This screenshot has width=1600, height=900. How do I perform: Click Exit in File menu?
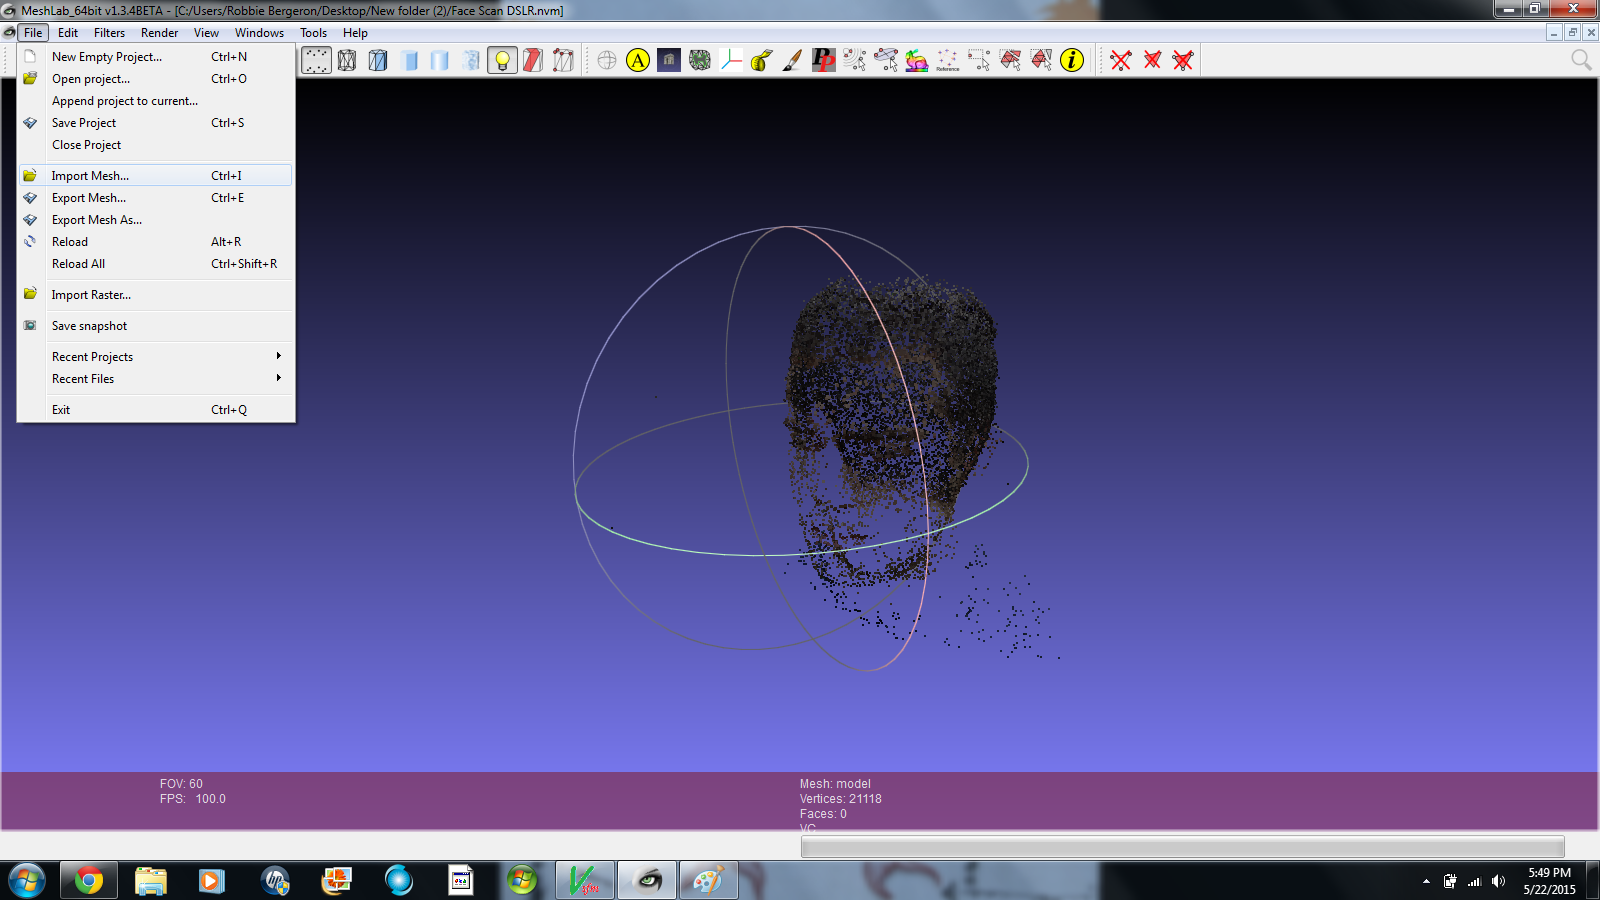pos(156,410)
